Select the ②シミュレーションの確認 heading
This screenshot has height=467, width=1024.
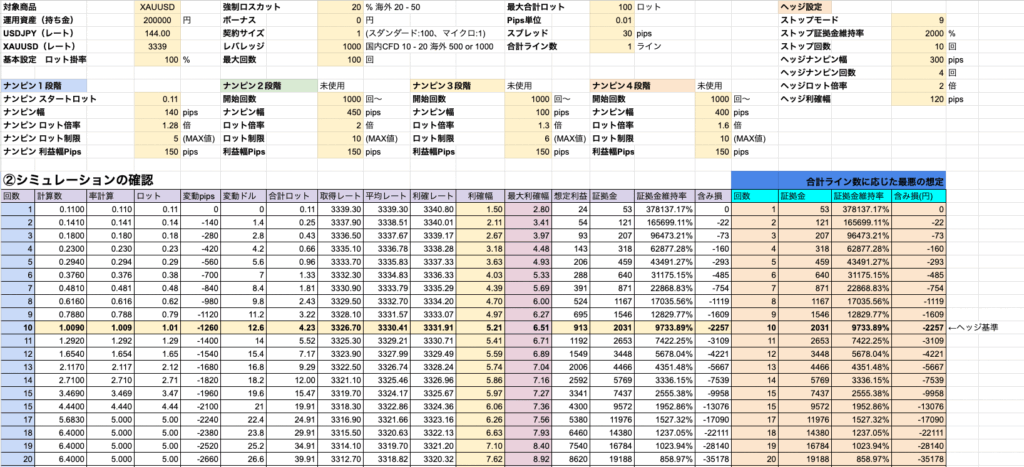(78, 179)
